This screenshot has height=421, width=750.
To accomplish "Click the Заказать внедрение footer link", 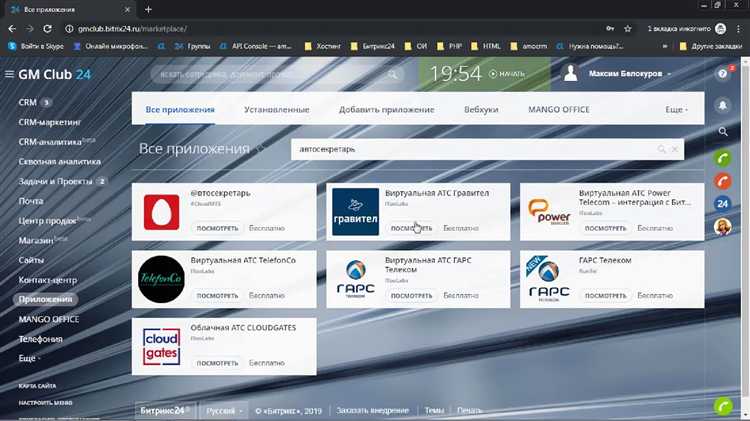I will [372, 410].
